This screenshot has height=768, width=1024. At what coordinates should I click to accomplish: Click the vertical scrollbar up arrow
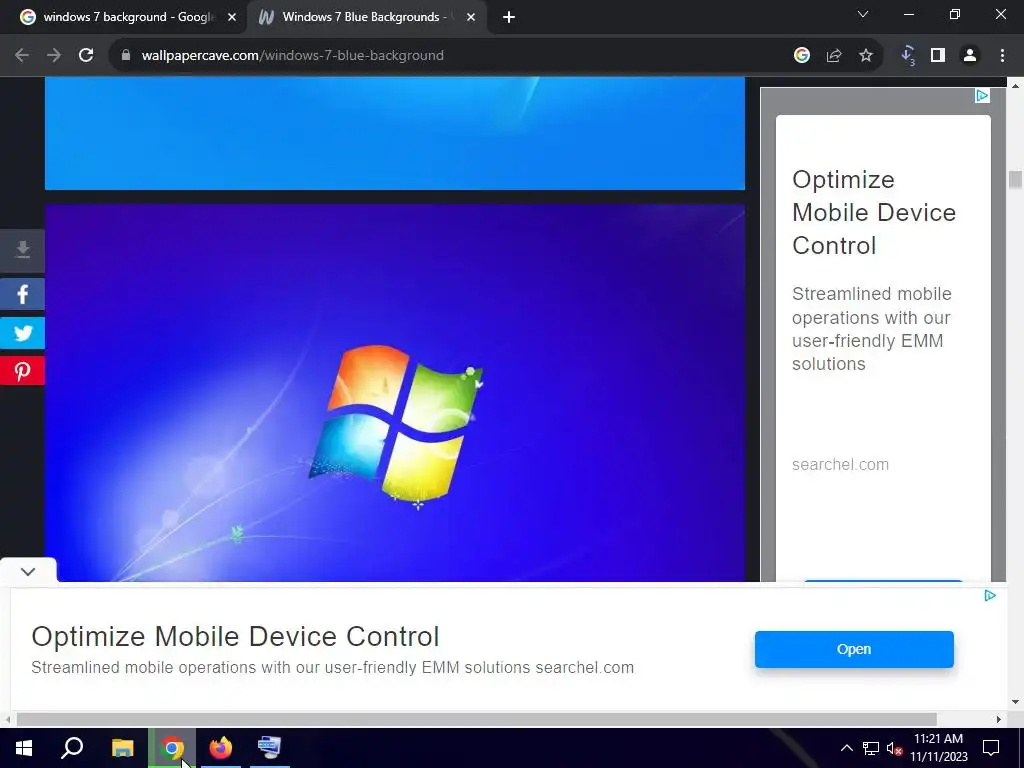1015,85
